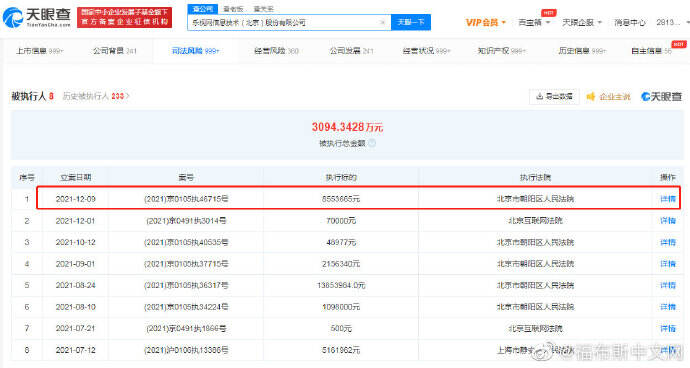The image size is (690, 368).
Task: Open 详情 for case dated 2021-09-01
Action: tap(668, 264)
